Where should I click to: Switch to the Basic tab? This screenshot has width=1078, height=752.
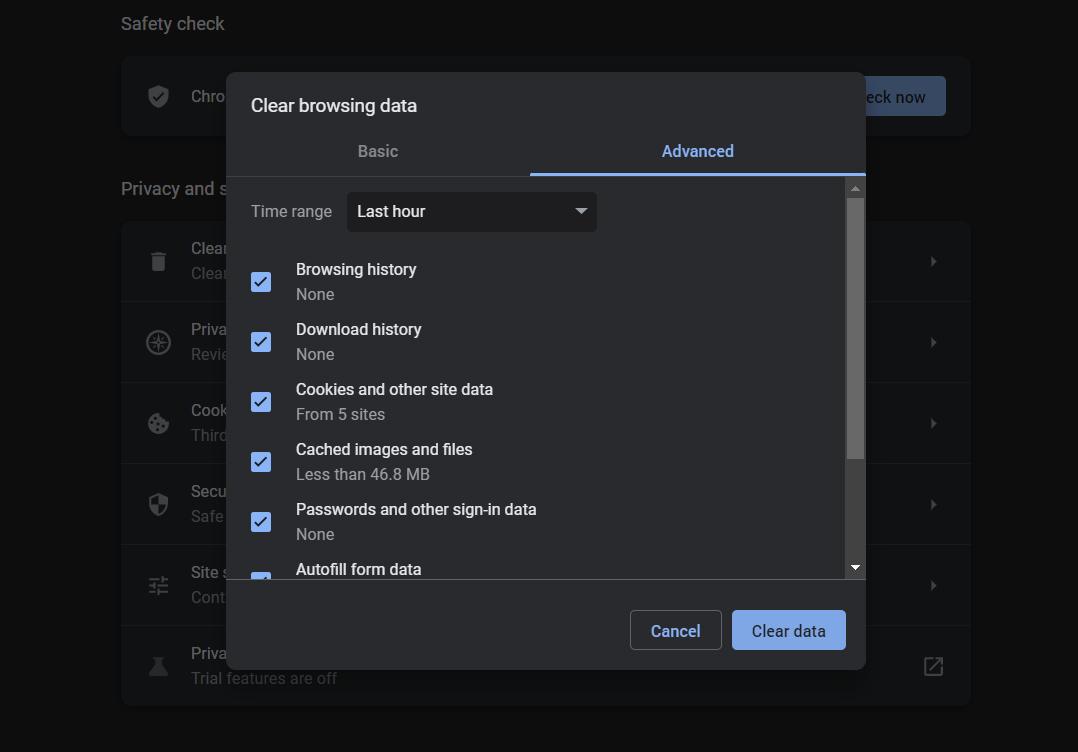pos(378,151)
